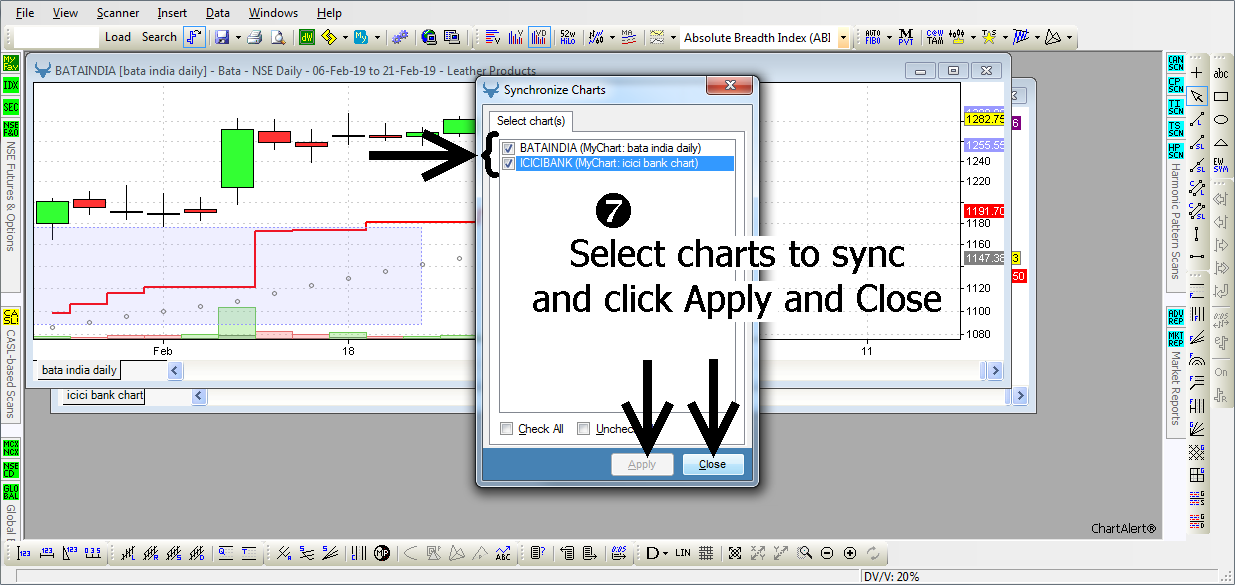Open the Scanner menu

tap(118, 13)
